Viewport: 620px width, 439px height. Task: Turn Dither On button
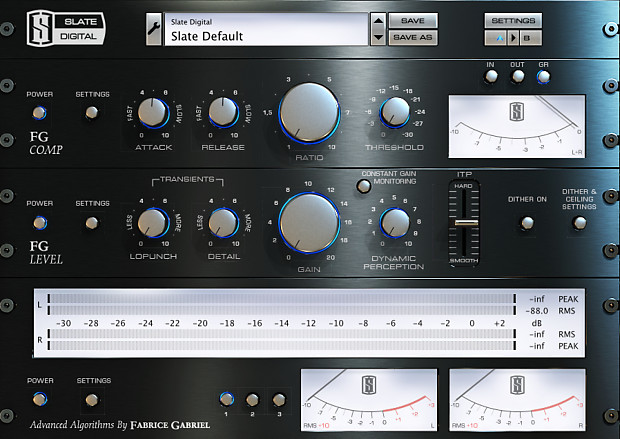(527, 223)
